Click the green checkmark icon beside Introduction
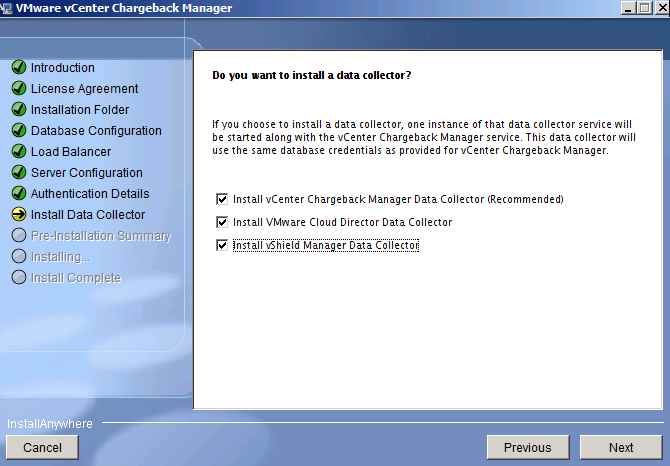This screenshot has width=670, height=466. pos(19,67)
